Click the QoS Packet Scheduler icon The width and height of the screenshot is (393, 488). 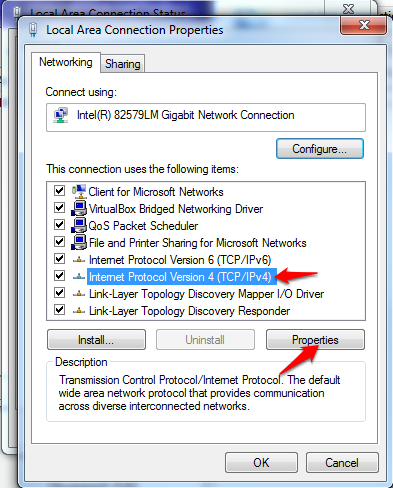pyautogui.click(x=79, y=226)
